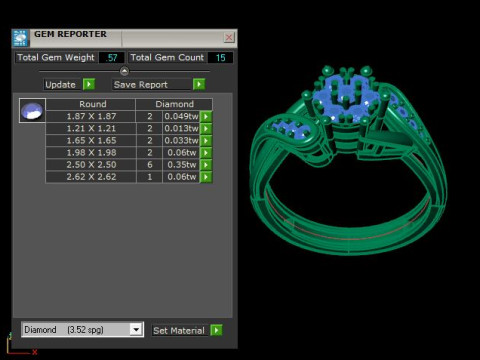Click green arrow for 1.98 X 1.98 row
480x360 pixels.
pos(206,153)
